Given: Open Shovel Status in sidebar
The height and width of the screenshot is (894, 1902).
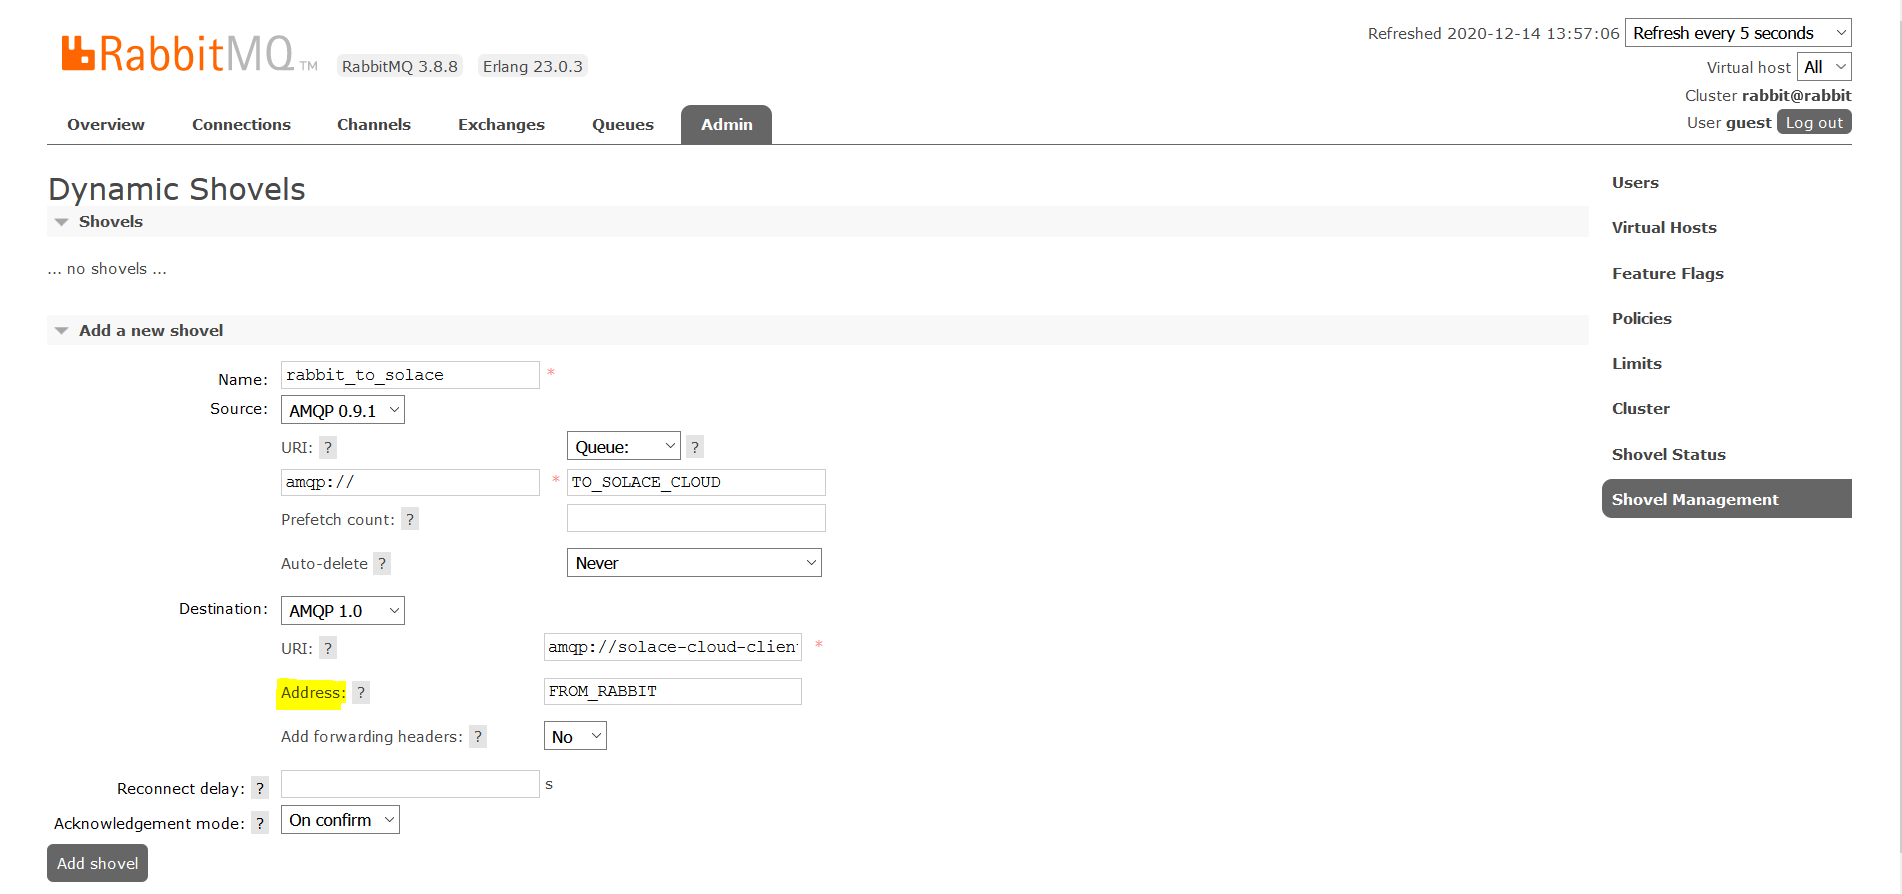Looking at the screenshot, I should (x=1668, y=455).
